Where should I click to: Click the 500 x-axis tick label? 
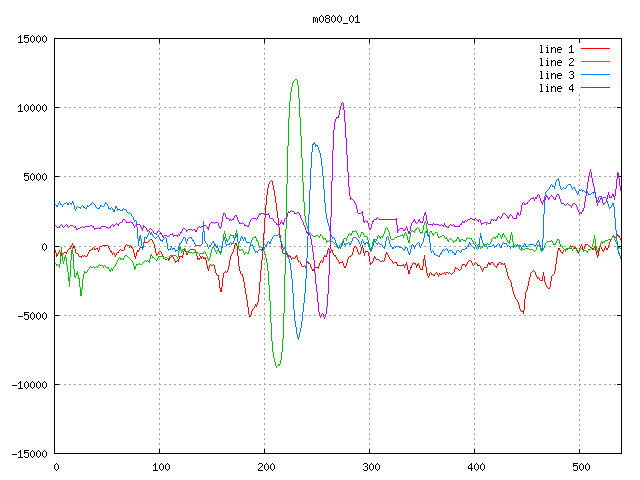coord(580,467)
